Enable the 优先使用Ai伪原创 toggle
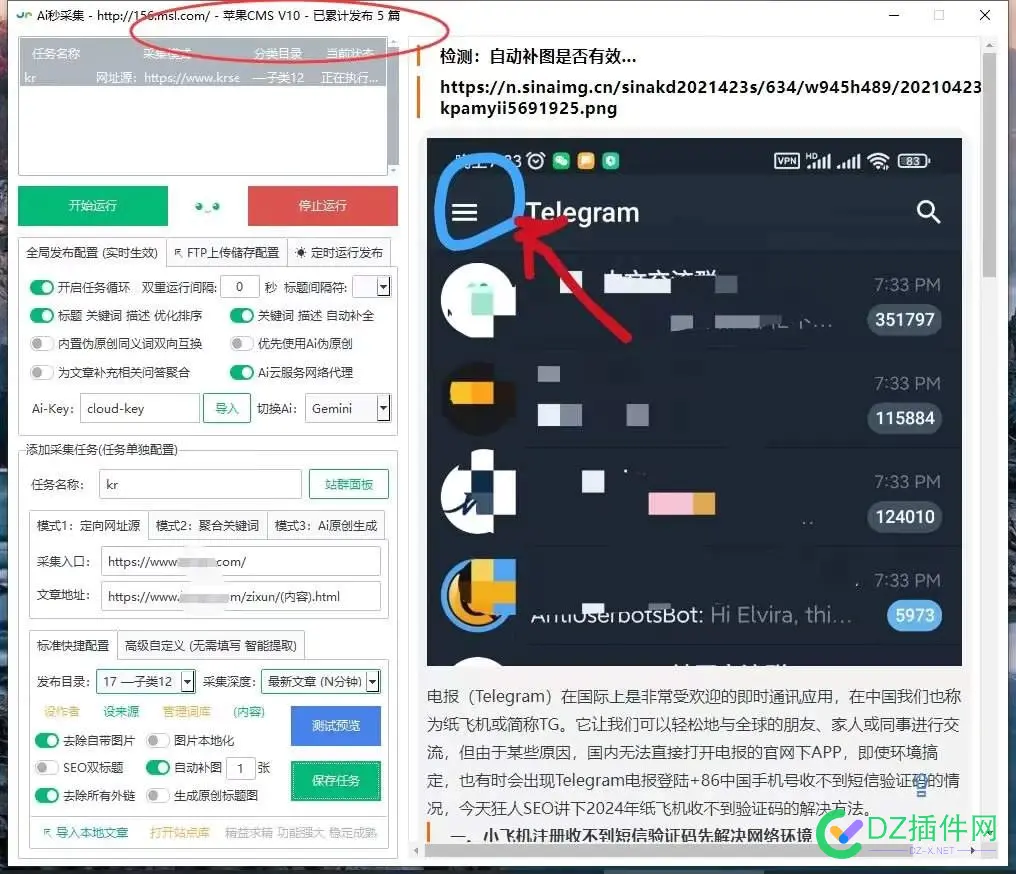The image size is (1016, 874). [x=240, y=341]
